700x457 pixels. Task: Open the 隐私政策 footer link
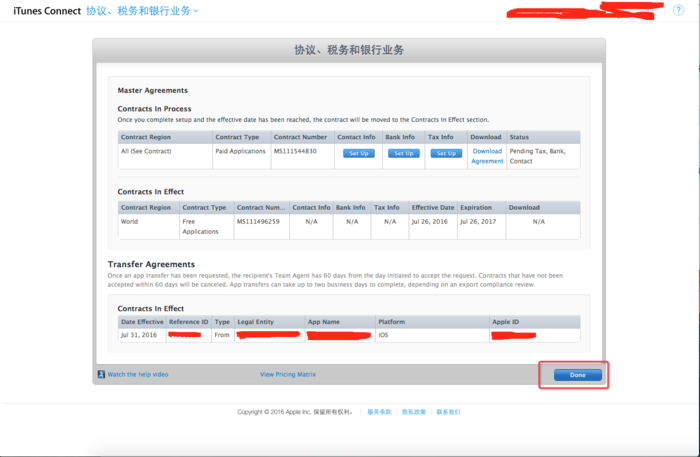pyautogui.click(x=414, y=411)
